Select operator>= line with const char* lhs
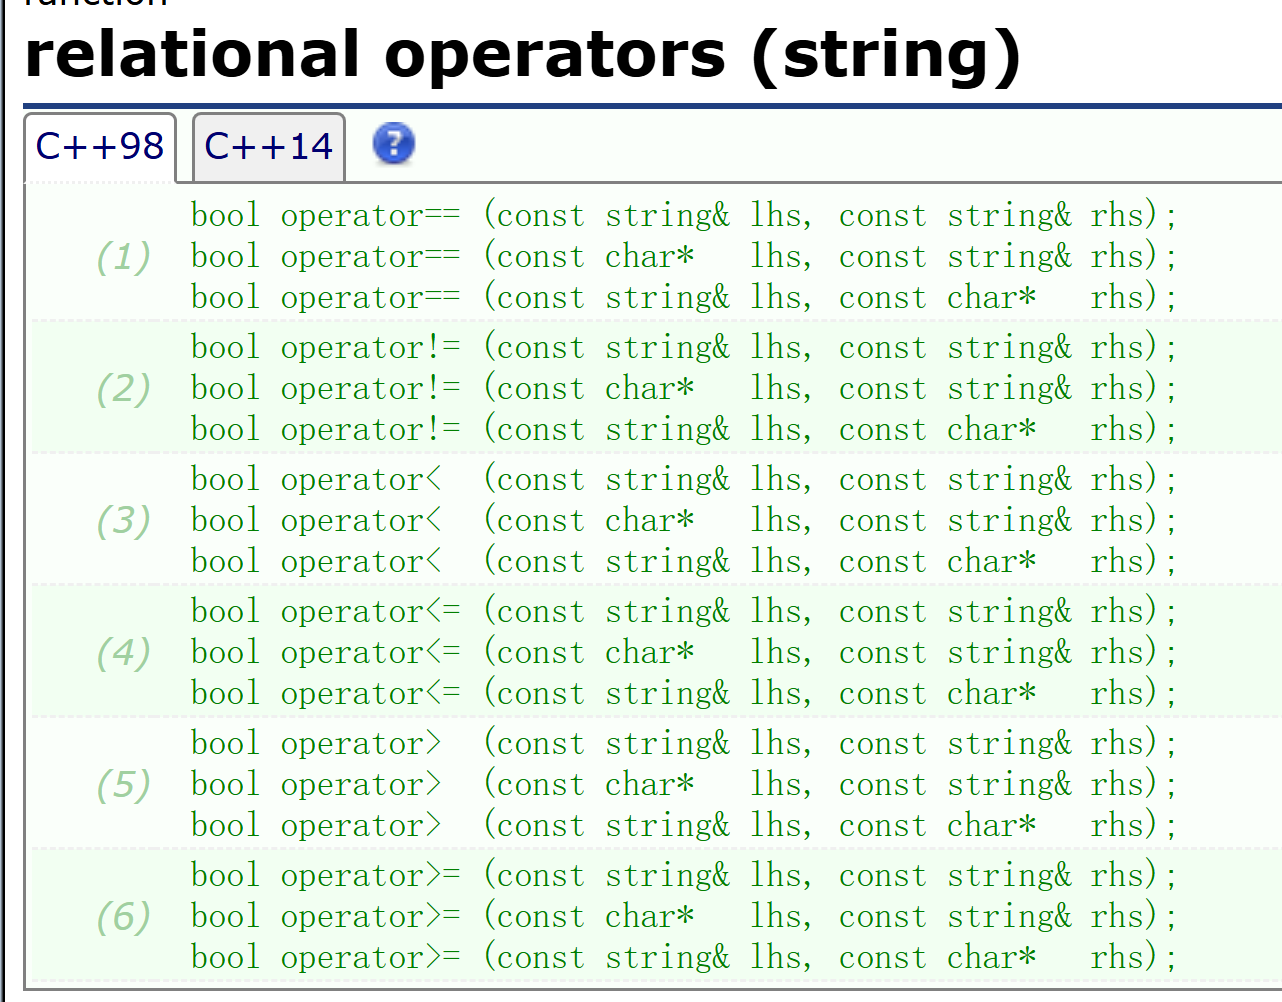Image resolution: width=1282 pixels, height=1002 pixels. pos(684,917)
